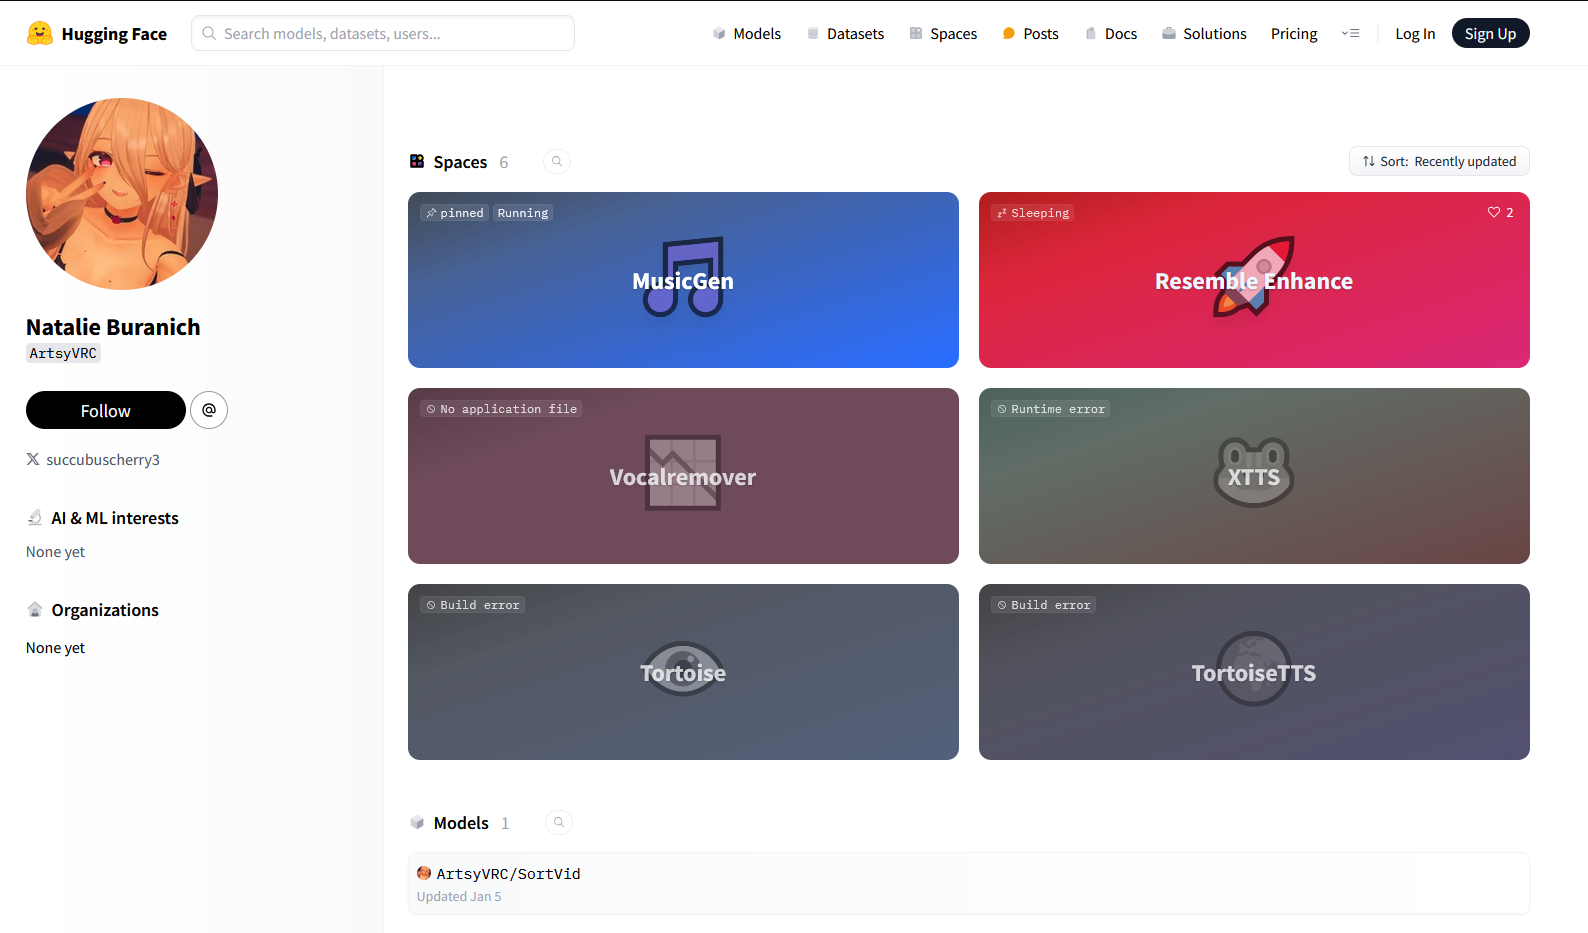
Task: Click the Running status badge on MusicGen
Action: [x=523, y=213]
